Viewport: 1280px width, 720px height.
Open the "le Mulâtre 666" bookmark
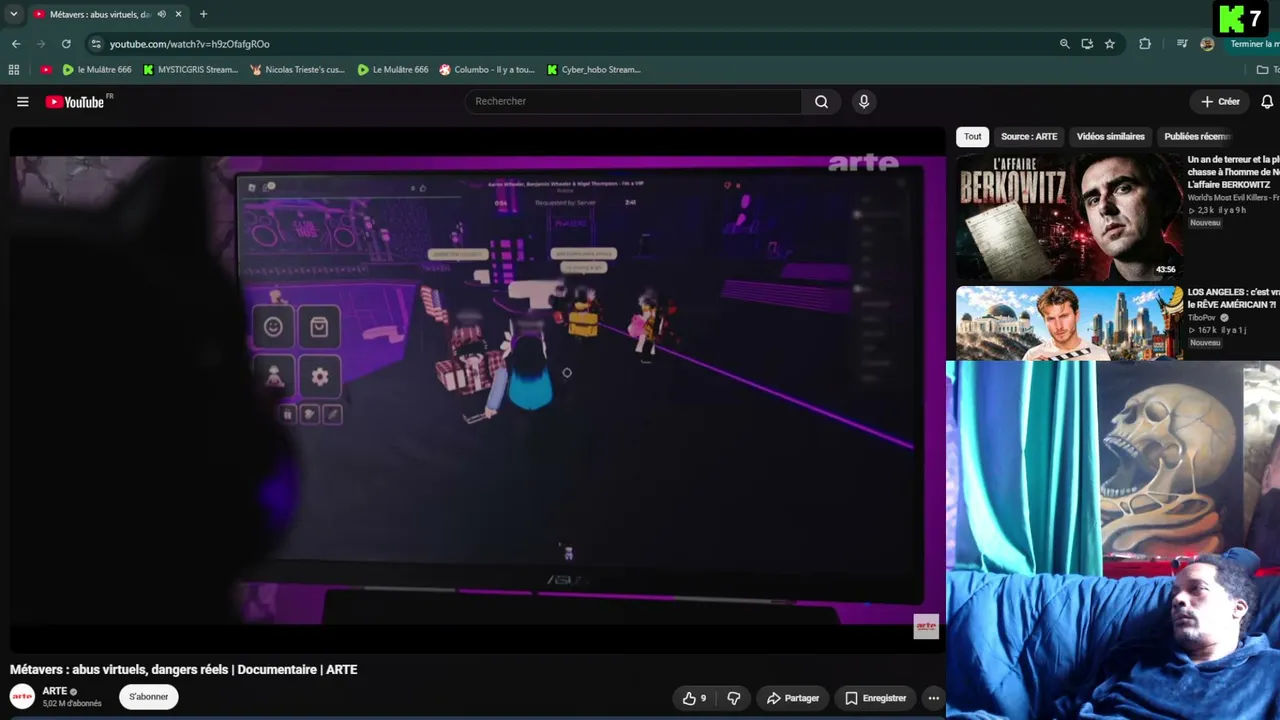coord(97,70)
